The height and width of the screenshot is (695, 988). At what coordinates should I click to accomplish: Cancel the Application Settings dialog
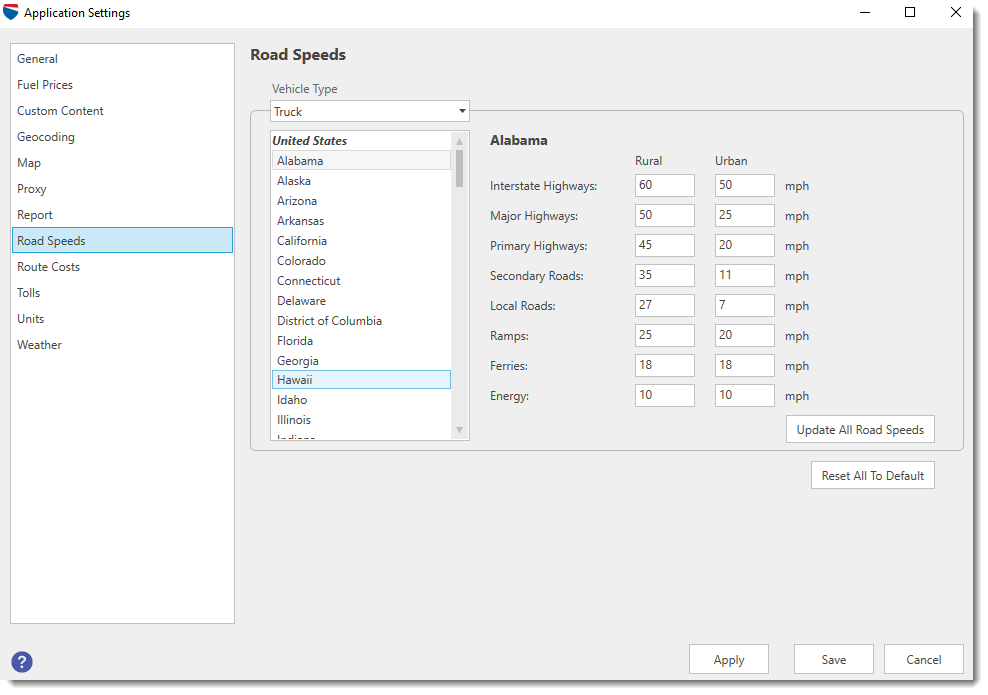pyautogui.click(x=923, y=660)
